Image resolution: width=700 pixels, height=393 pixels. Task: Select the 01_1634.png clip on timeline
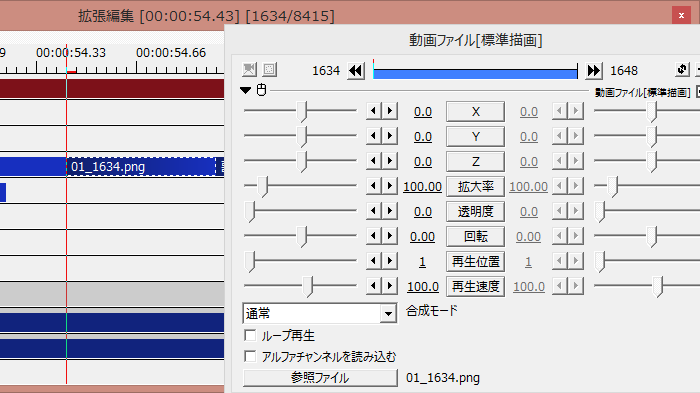[141, 167]
